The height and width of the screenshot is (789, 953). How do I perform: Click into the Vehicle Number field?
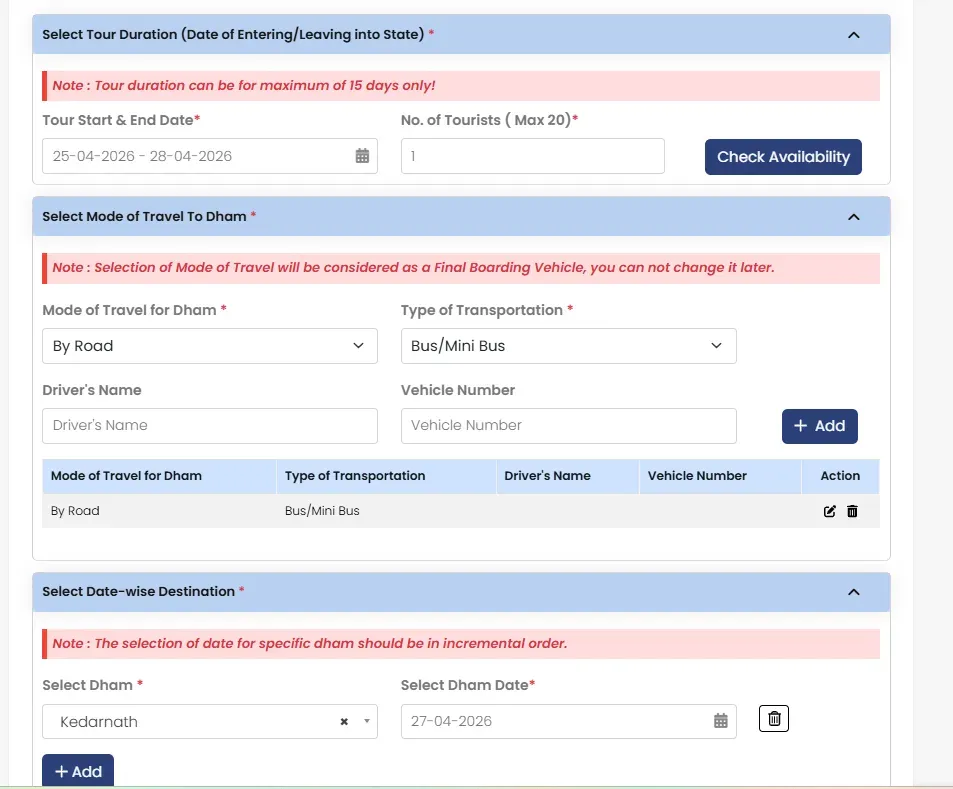coord(568,426)
